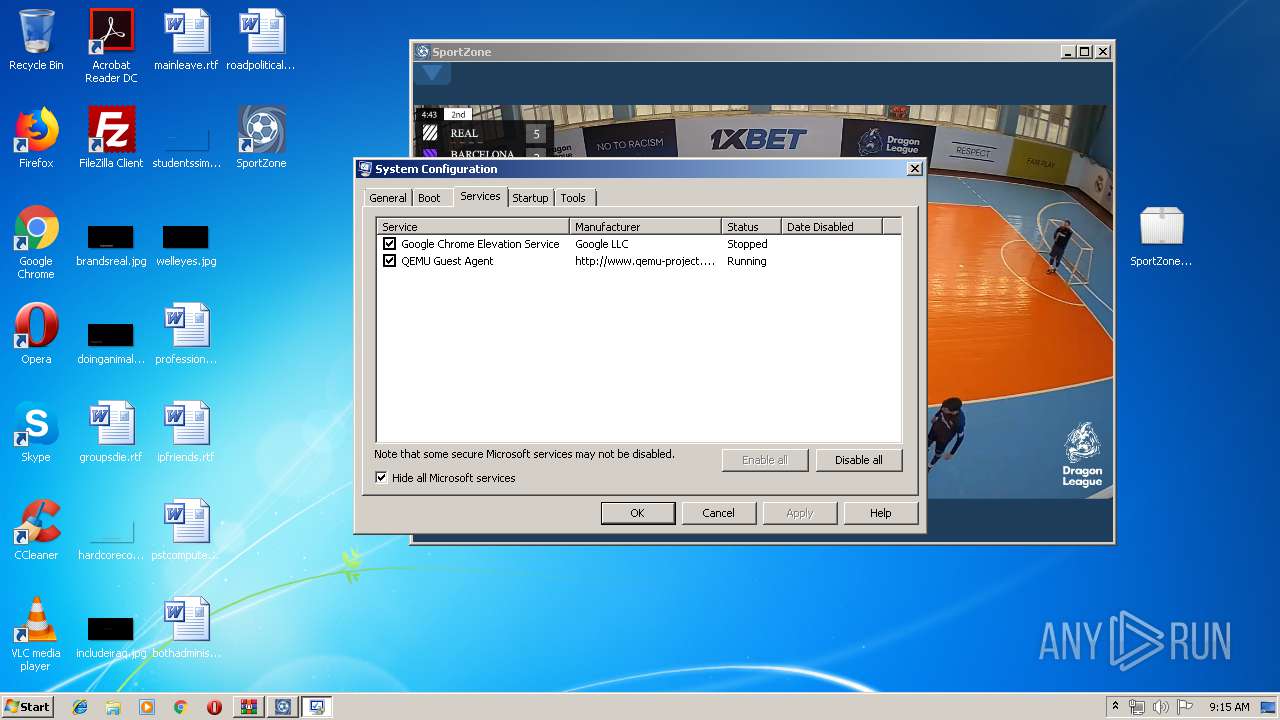Open the Start menu

point(27,707)
